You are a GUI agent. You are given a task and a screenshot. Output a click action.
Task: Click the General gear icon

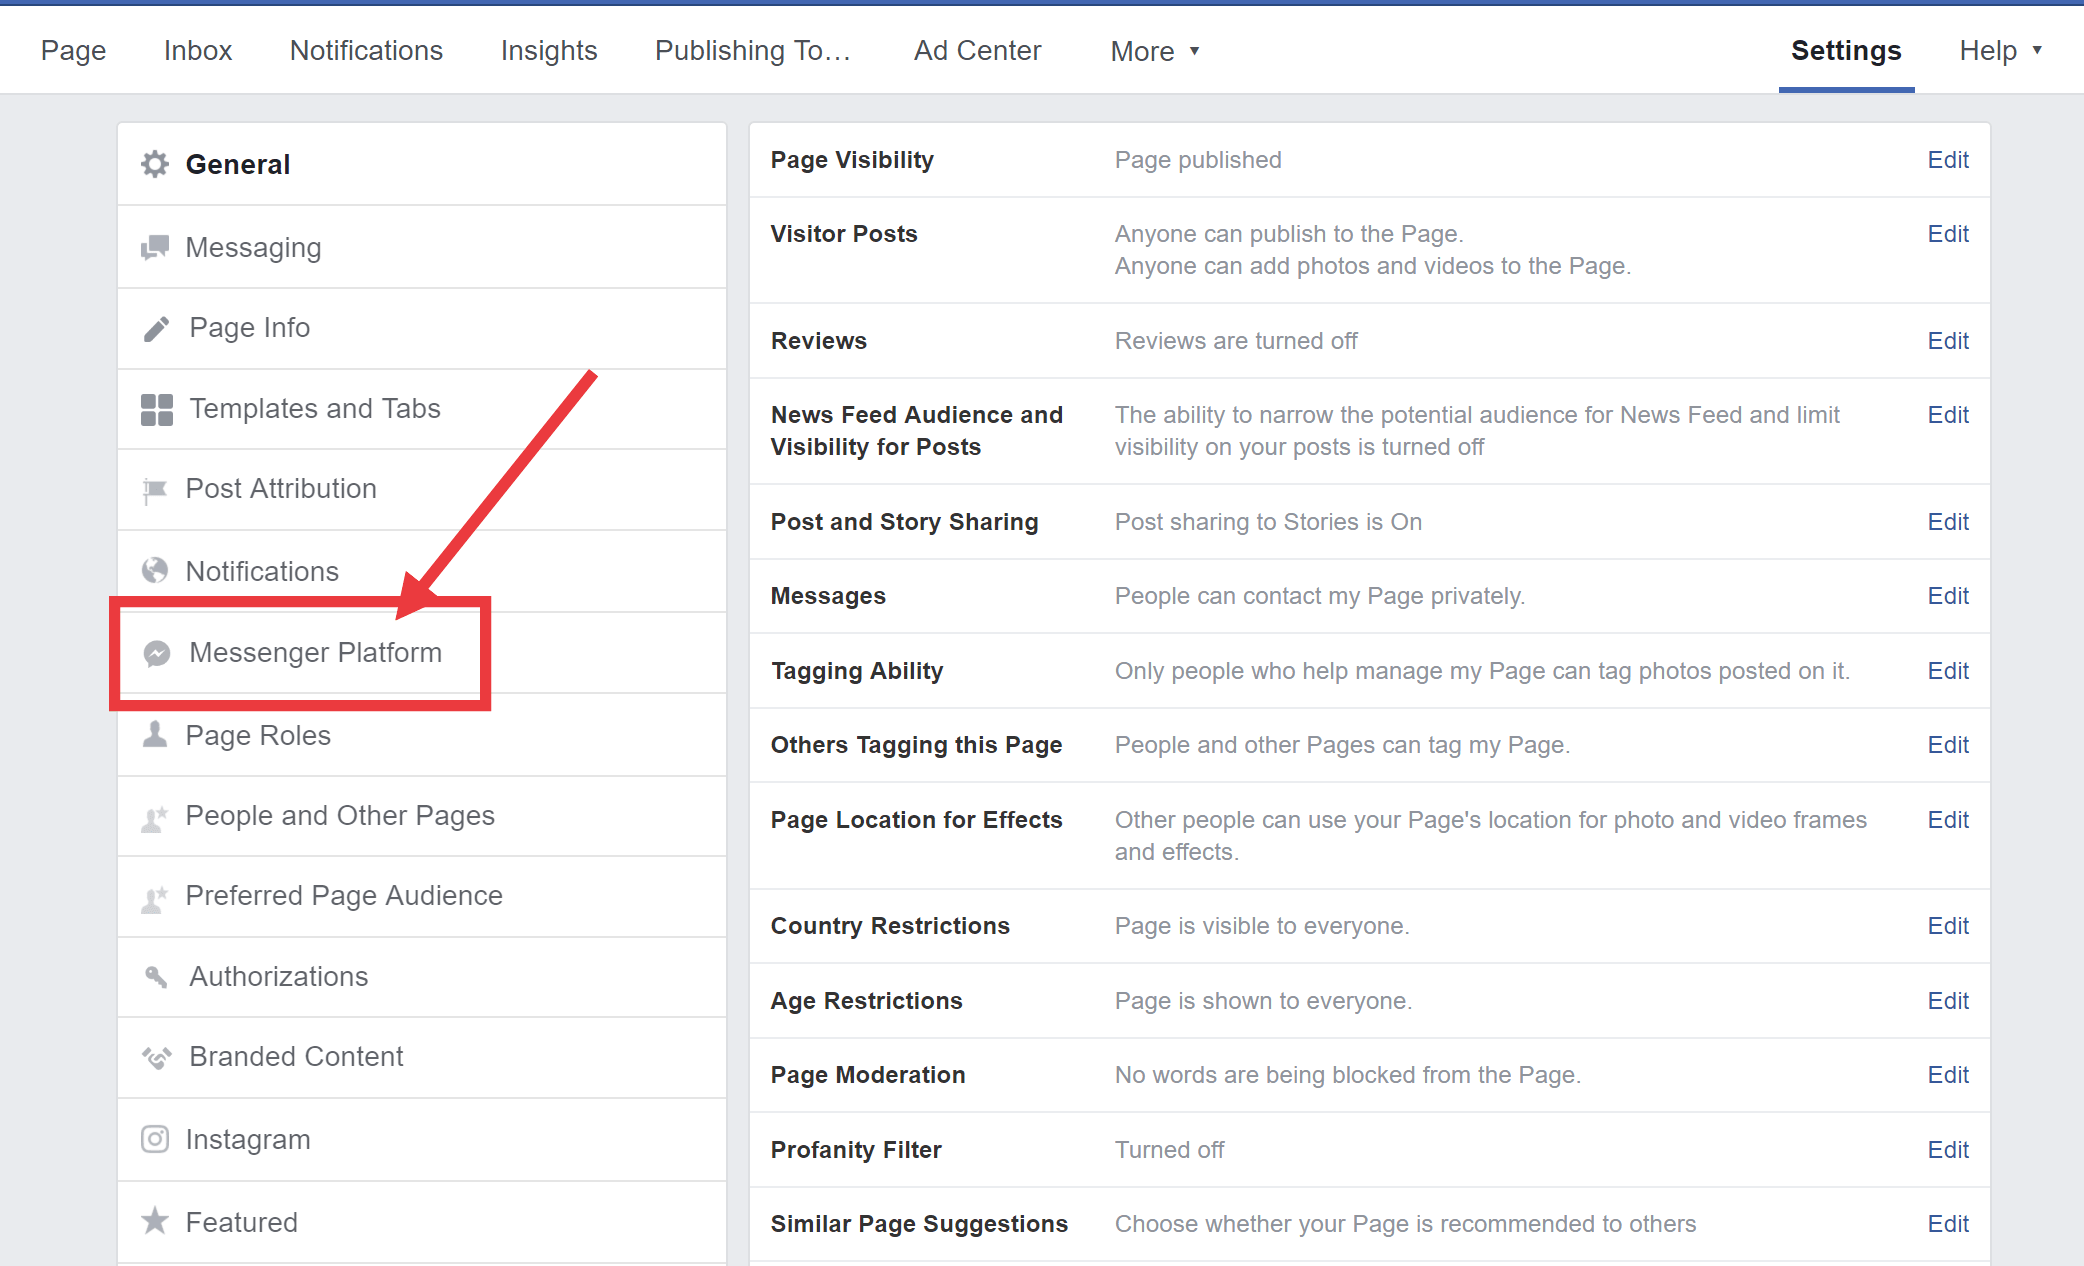click(x=155, y=164)
